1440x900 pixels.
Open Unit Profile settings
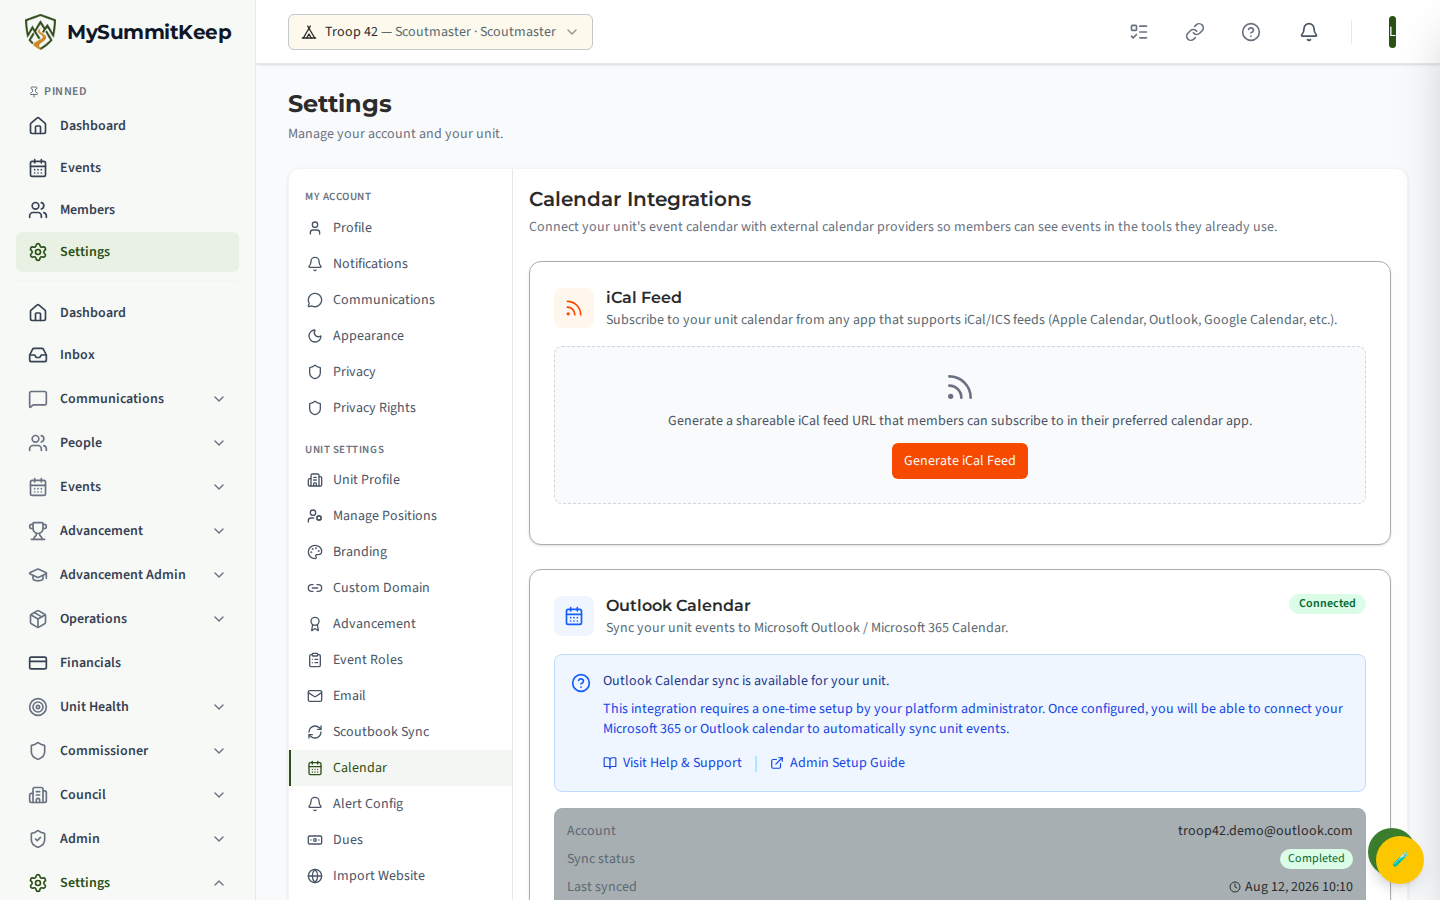400,480
